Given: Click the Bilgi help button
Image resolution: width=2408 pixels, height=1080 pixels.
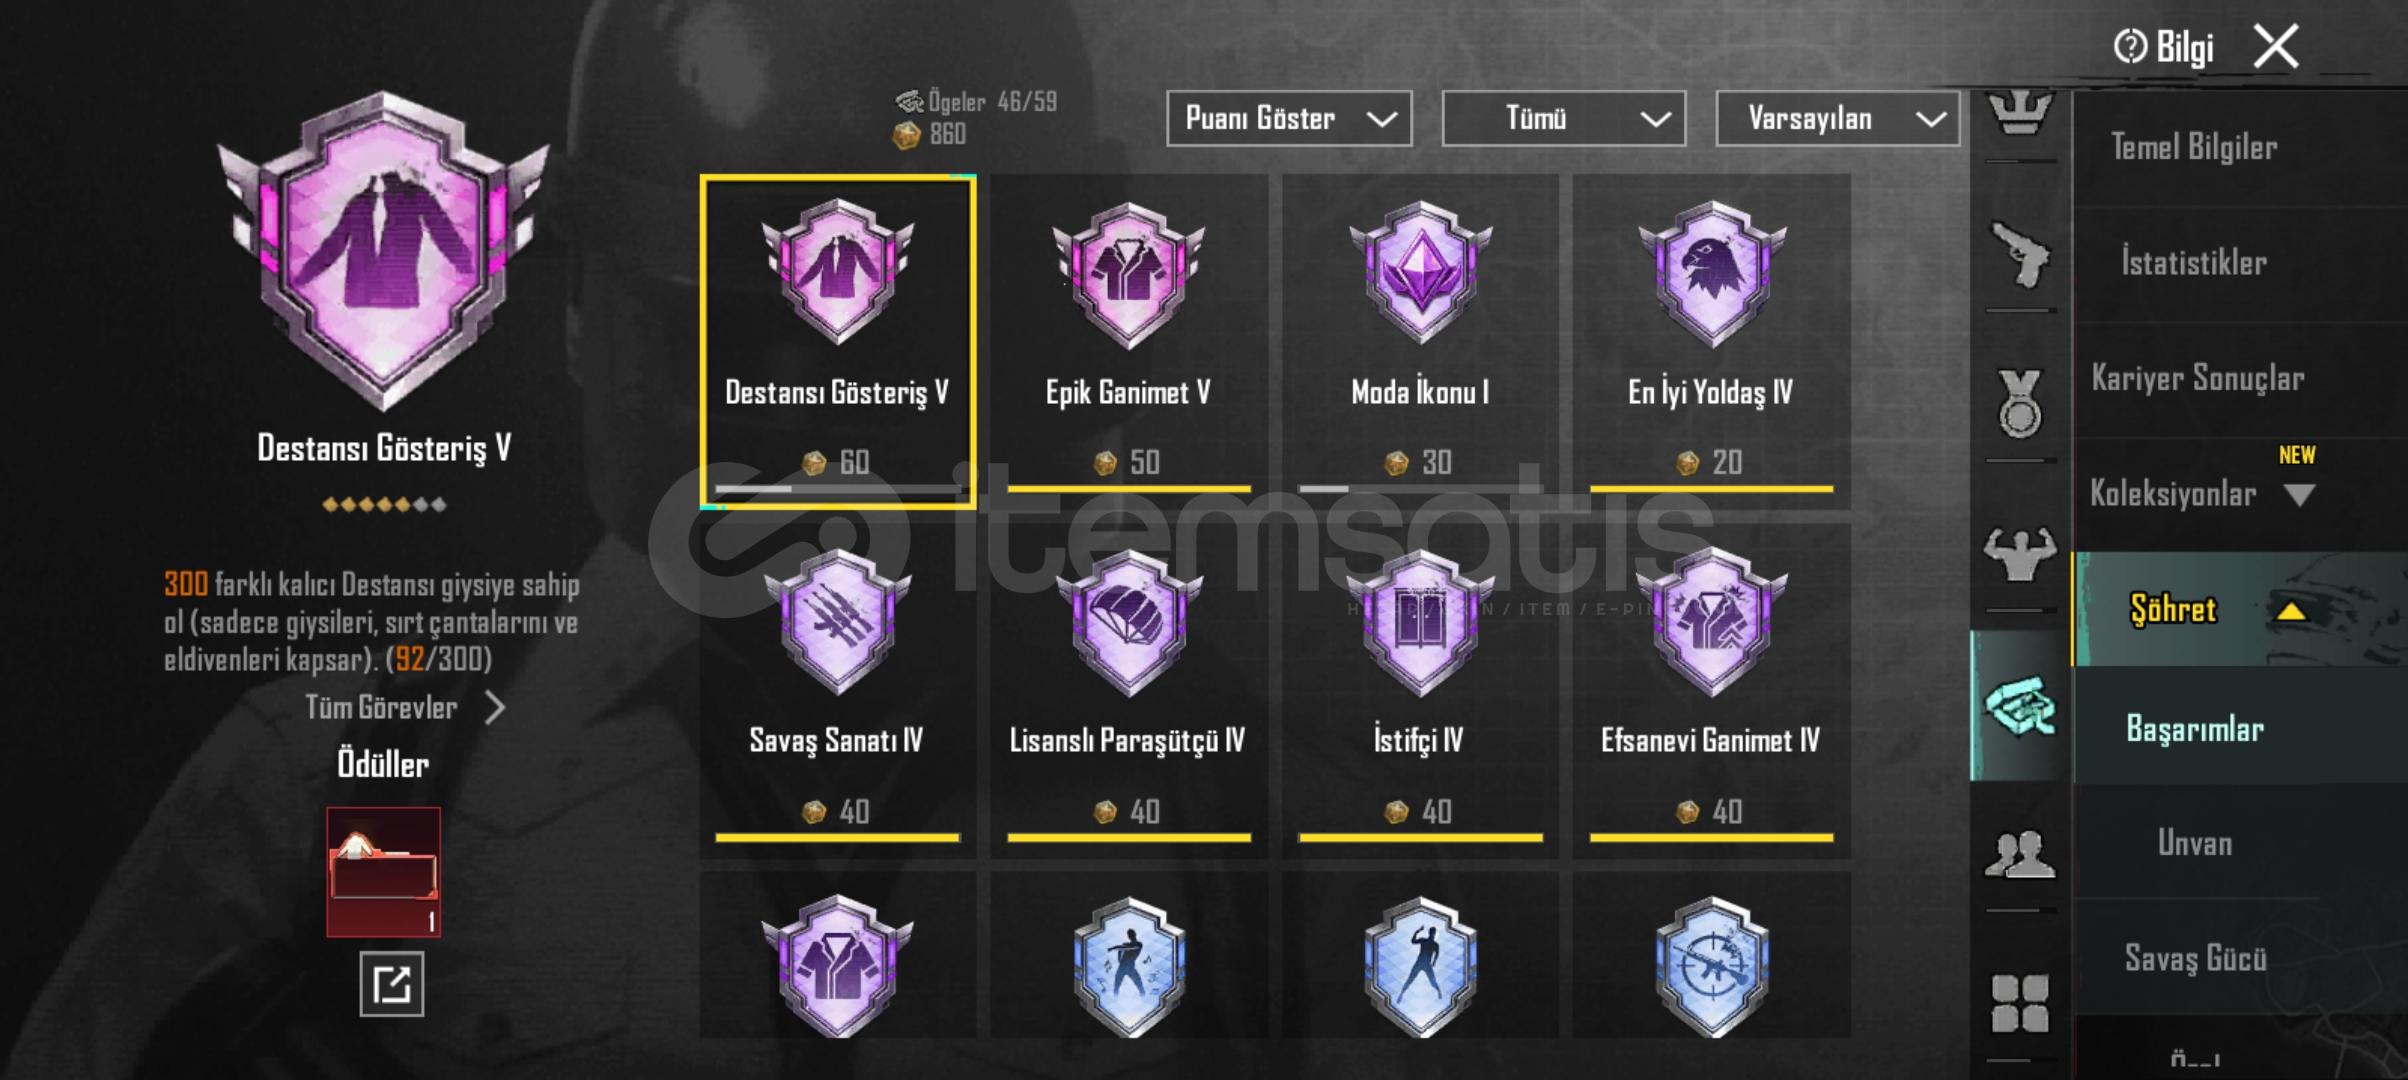Looking at the screenshot, I should tap(2163, 47).
